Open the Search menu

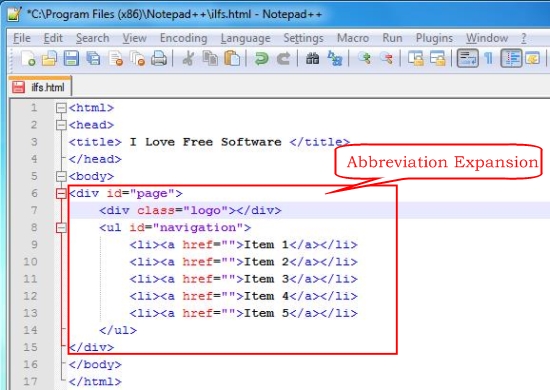point(93,38)
